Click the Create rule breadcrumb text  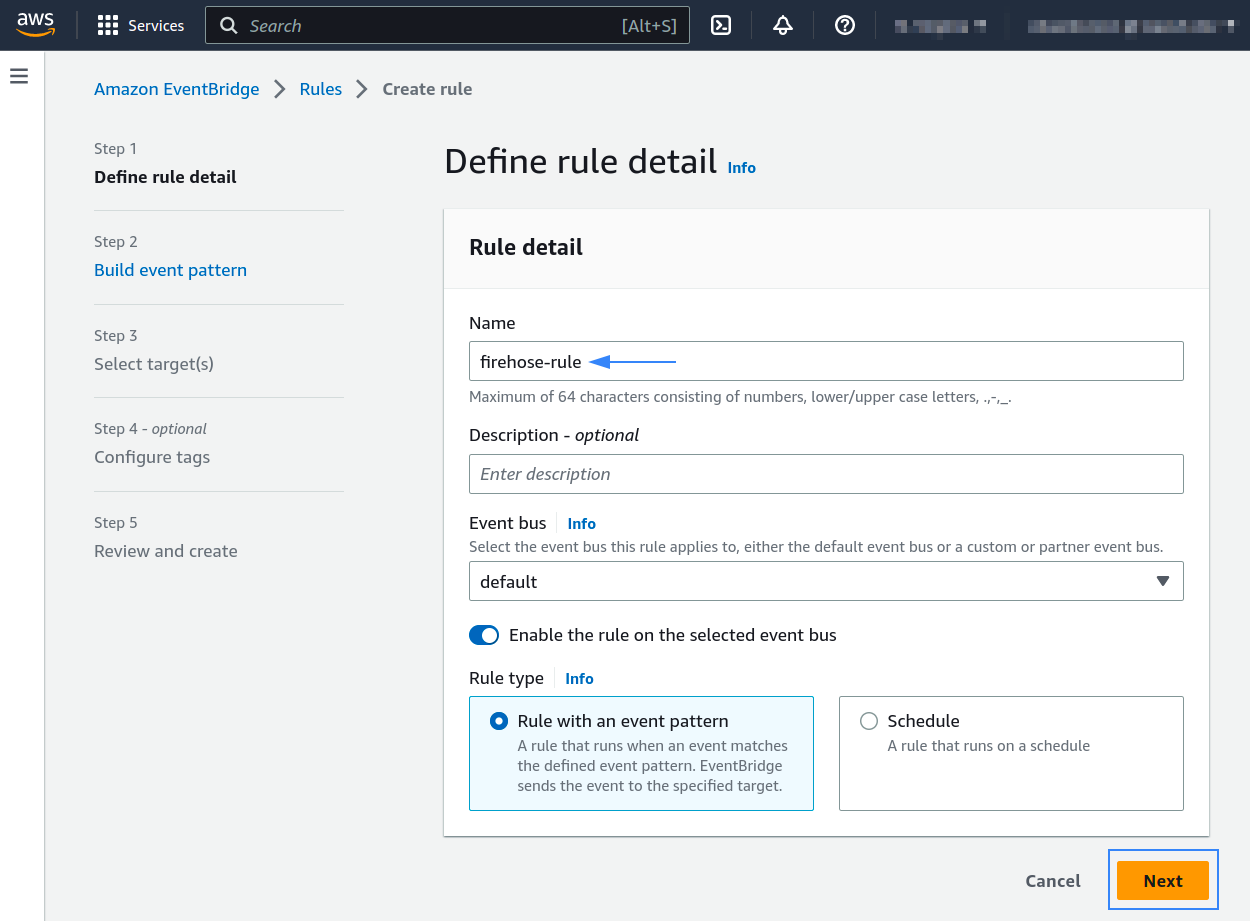pyautogui.click(x=427, y=89)
